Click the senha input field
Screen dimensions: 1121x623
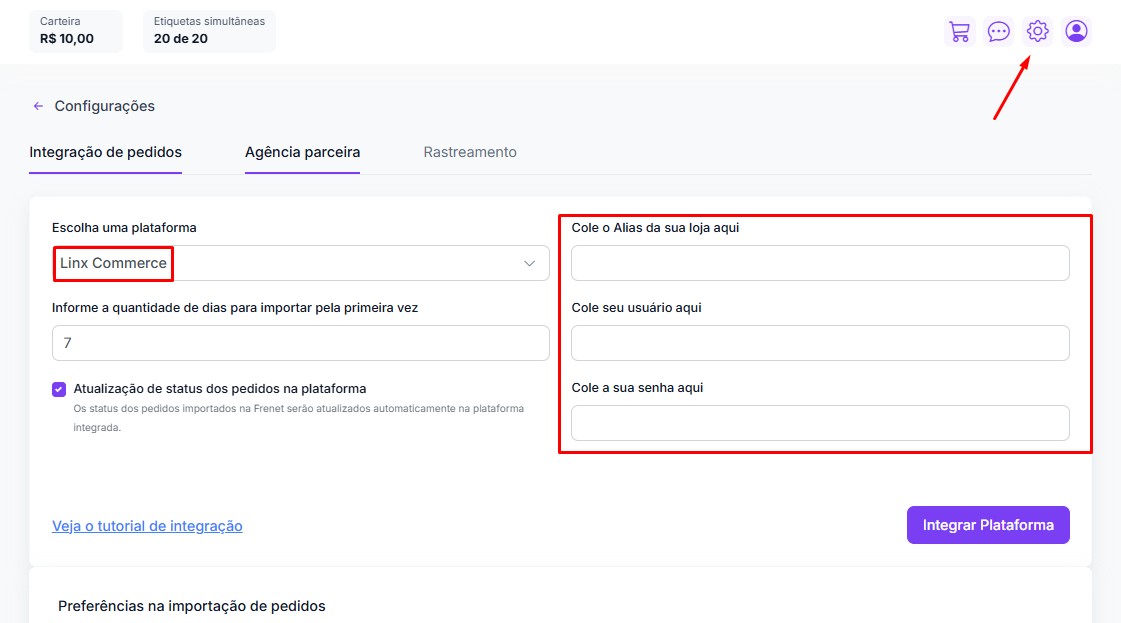point(820,423)
